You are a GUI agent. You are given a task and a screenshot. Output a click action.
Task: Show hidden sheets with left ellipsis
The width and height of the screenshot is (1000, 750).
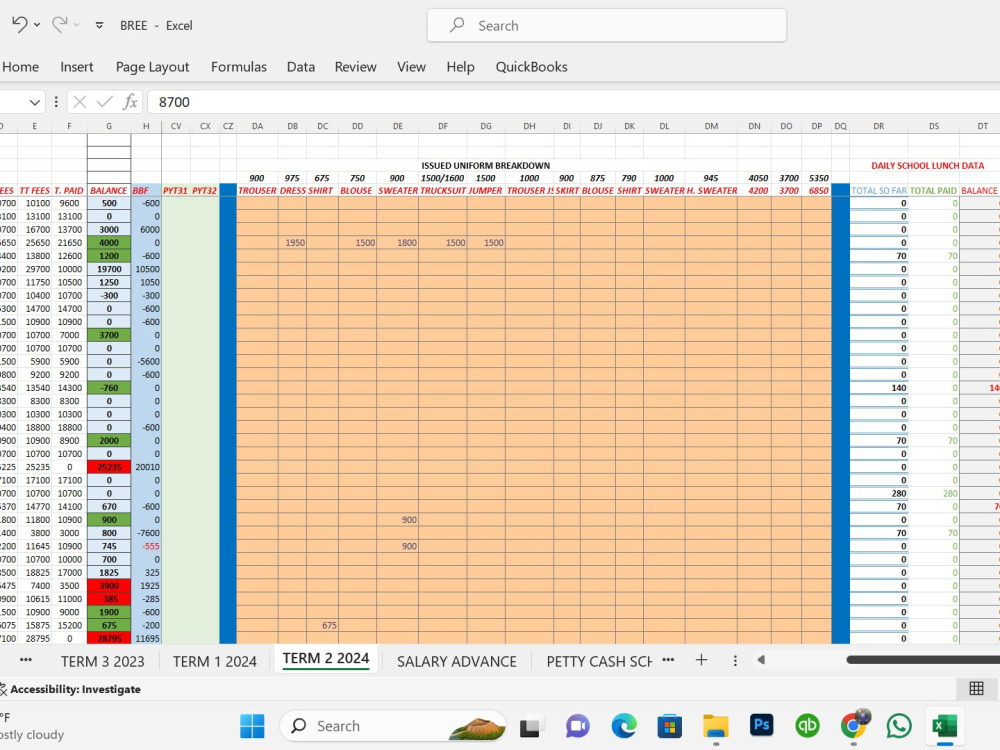[x=26, y=660]
